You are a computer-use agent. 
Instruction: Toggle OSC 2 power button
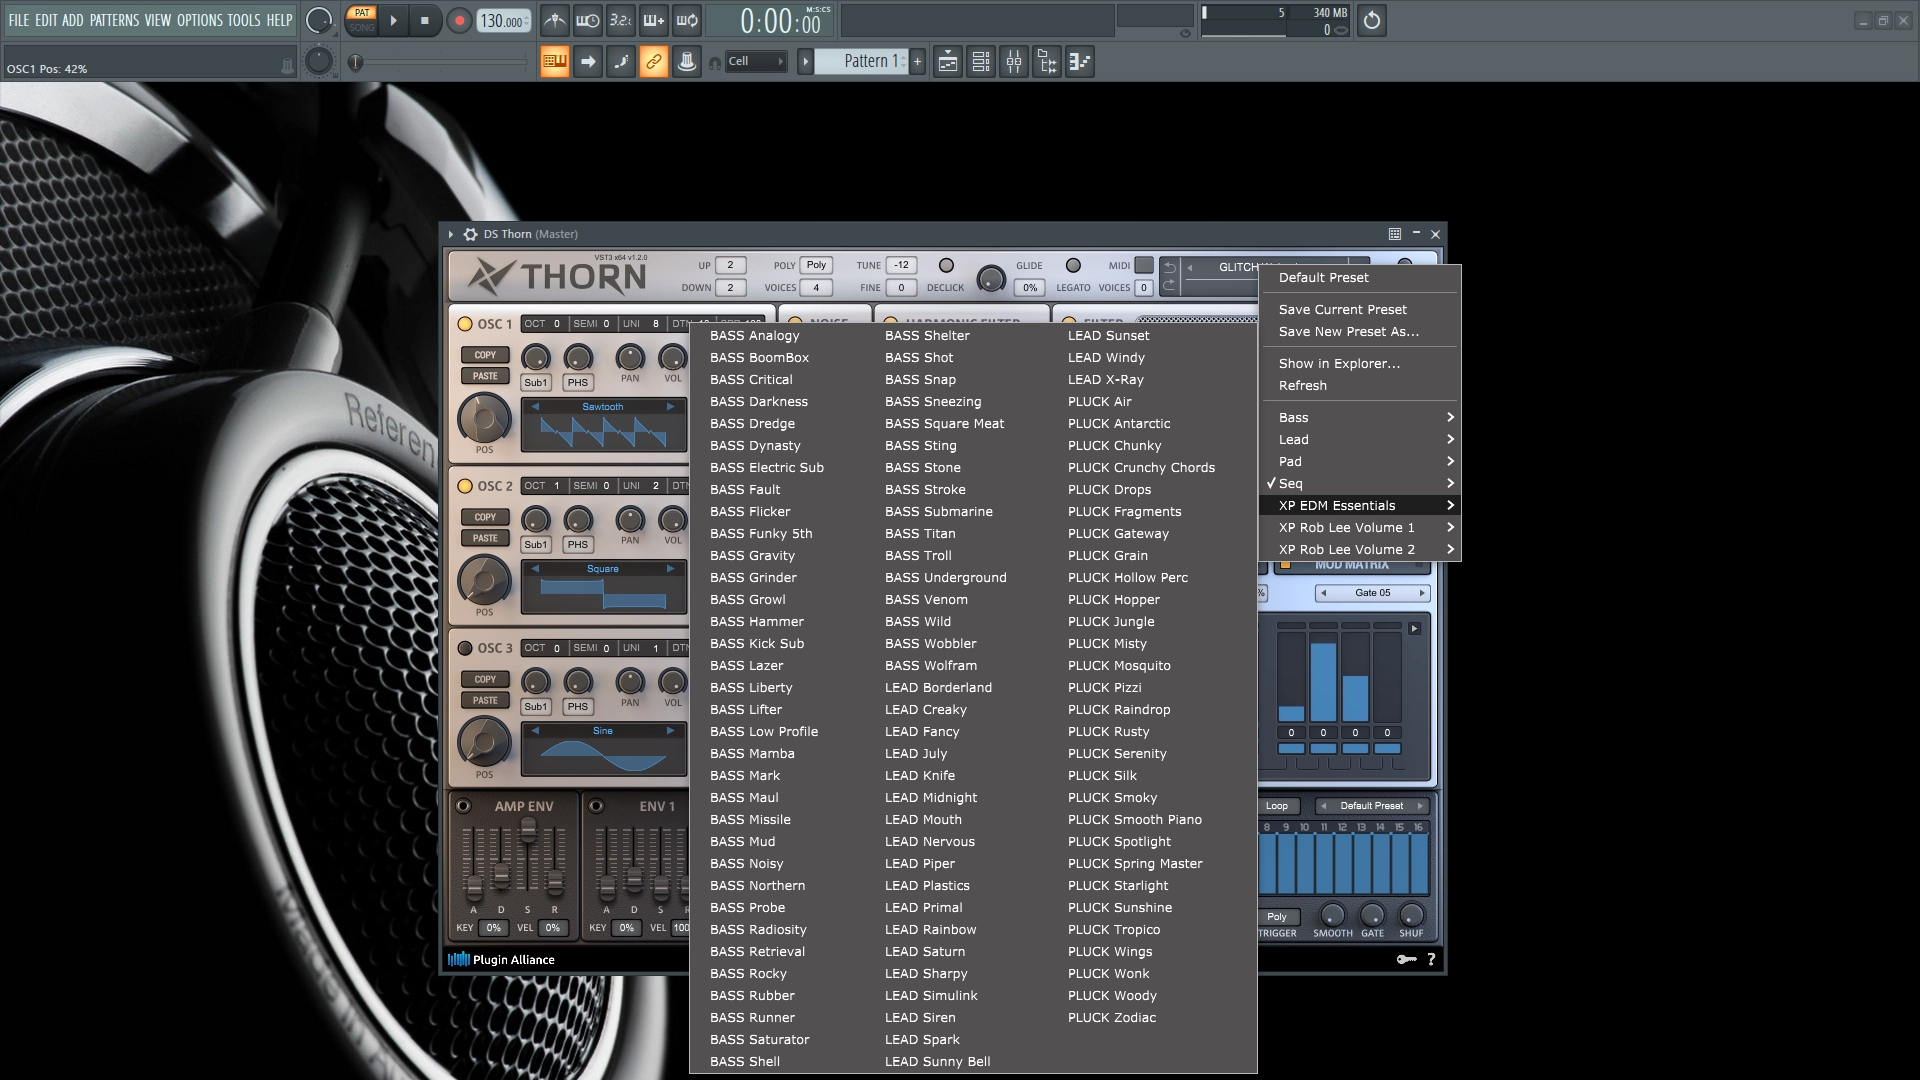465,486
